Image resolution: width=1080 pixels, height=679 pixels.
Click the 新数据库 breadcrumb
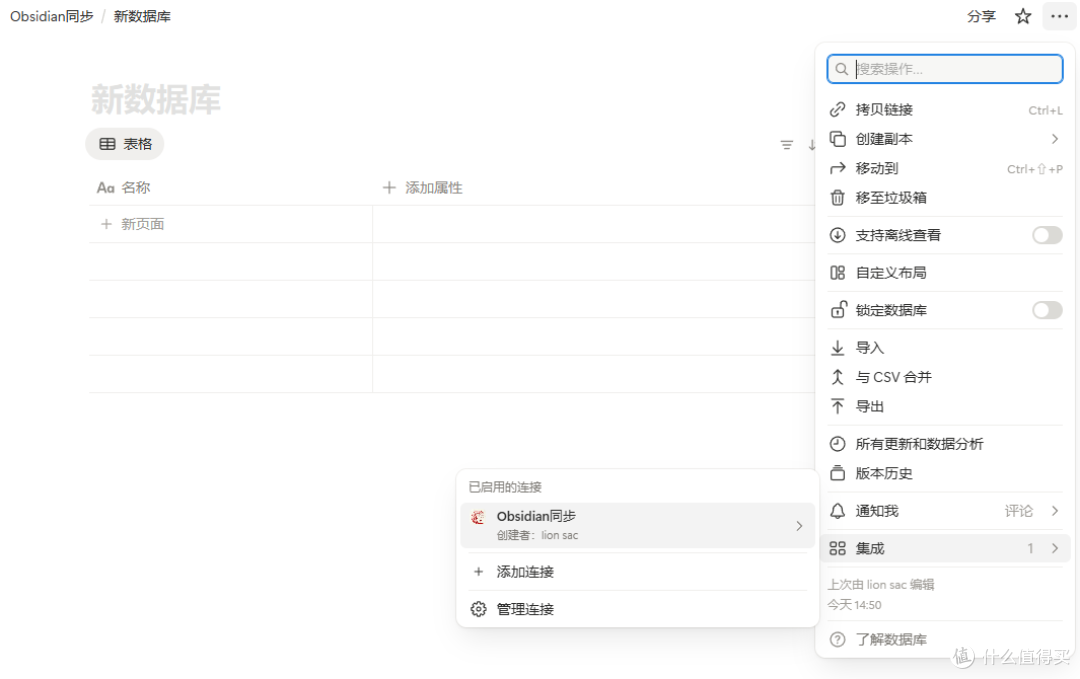pos(142,16)
